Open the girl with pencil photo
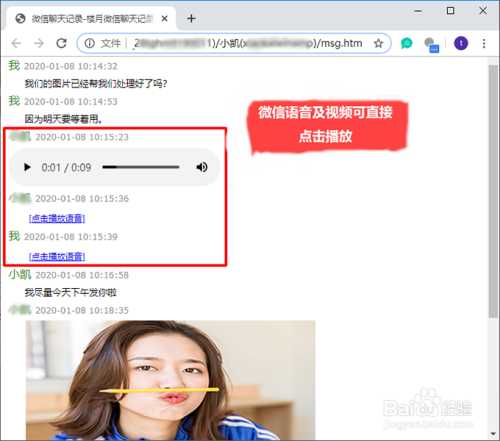The height and width of the screenshot is (441, 500). [x=171, y=380]
